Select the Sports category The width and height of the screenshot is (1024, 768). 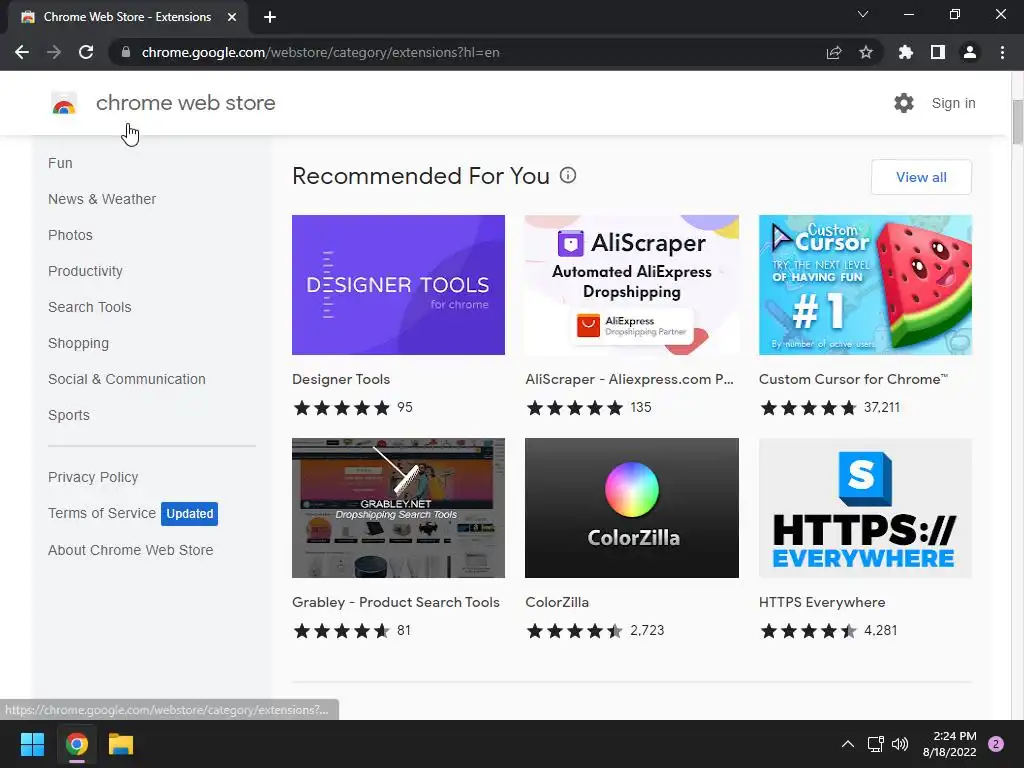pos(69,415)
